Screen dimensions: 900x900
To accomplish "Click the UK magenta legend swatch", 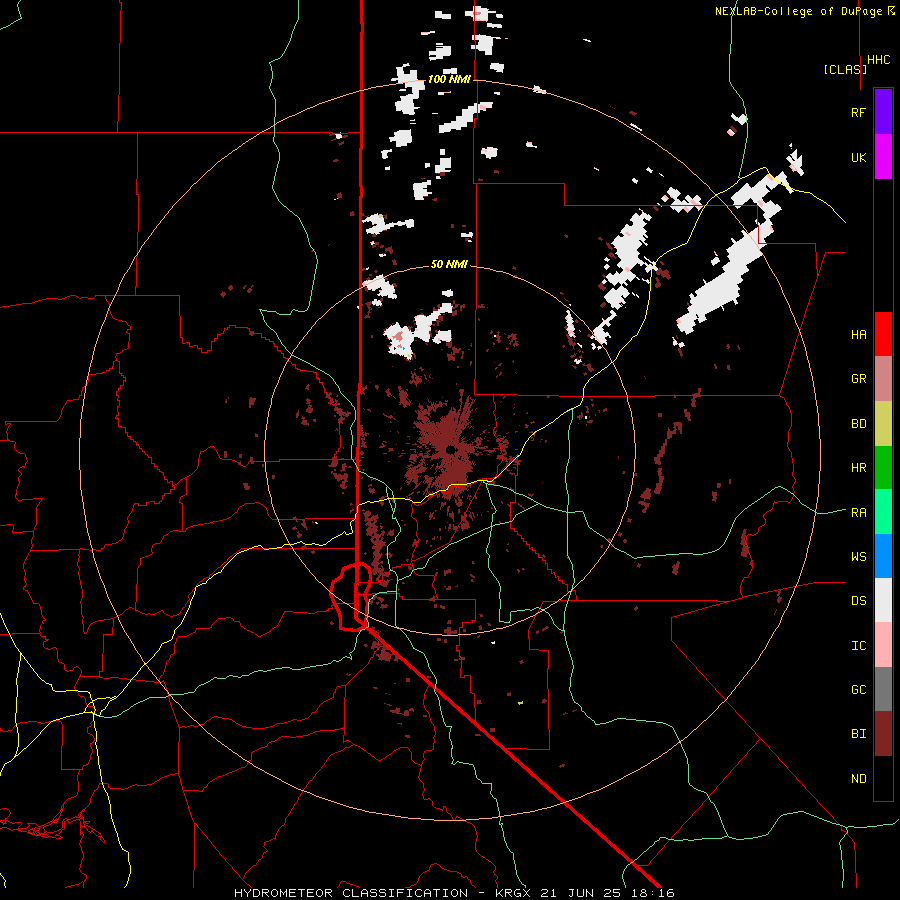I will (x=883, y=157).
